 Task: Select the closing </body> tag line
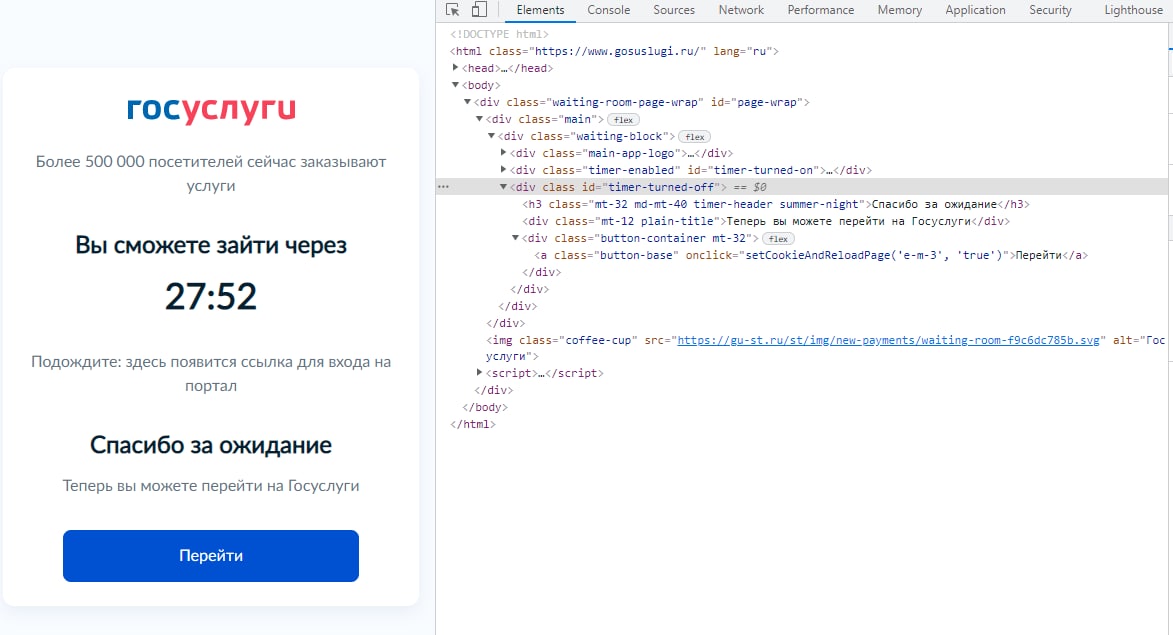tap(485, 408)
